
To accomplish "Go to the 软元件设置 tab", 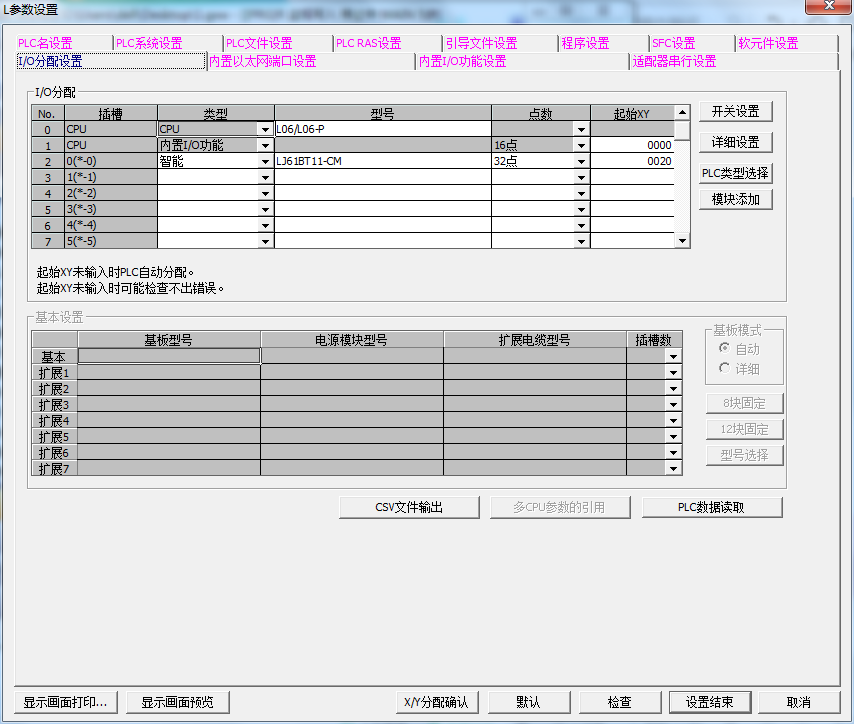I will tap(768, 43).
